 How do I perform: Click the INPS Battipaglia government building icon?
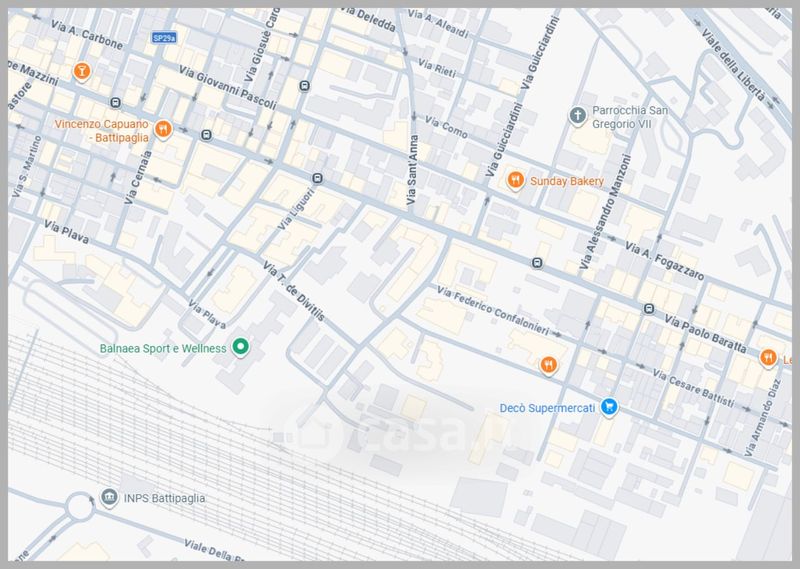(x=108, y=497)
